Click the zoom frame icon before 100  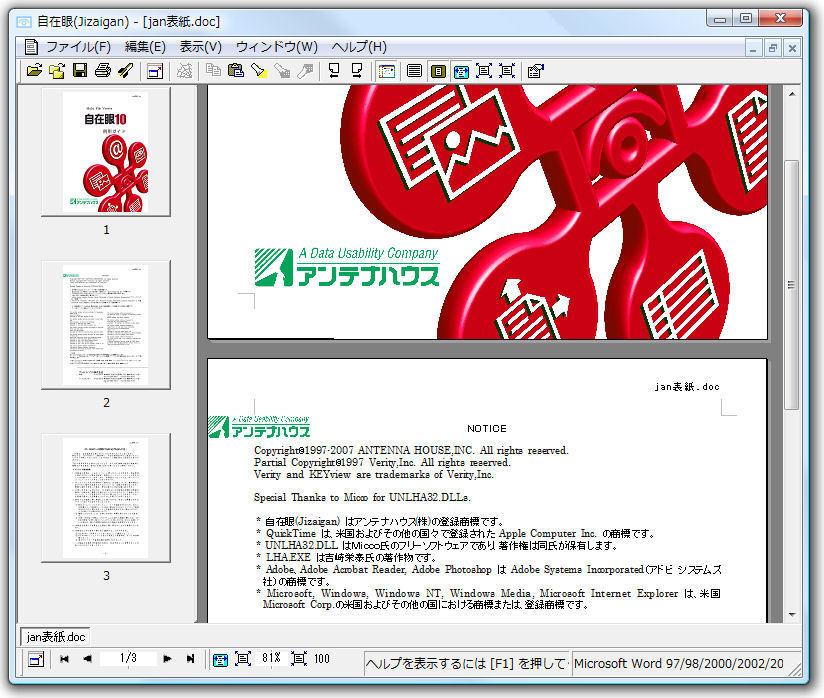click(x=298, y=659)
